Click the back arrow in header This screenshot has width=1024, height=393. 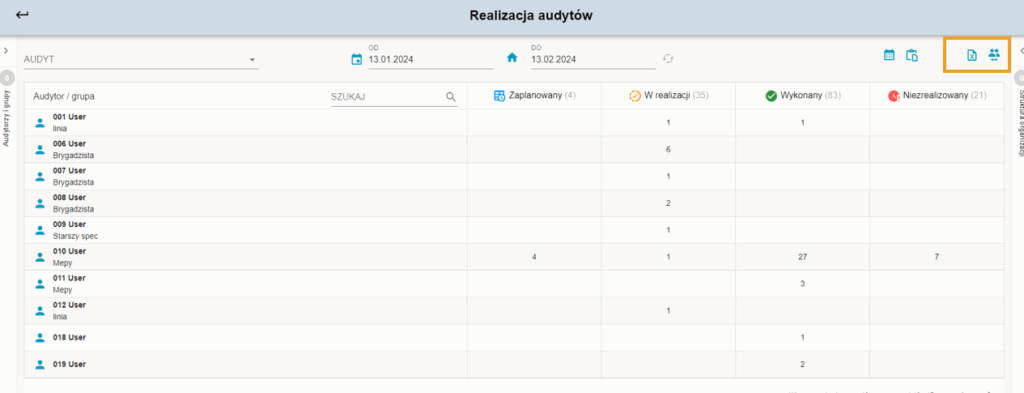pos(22,15)
